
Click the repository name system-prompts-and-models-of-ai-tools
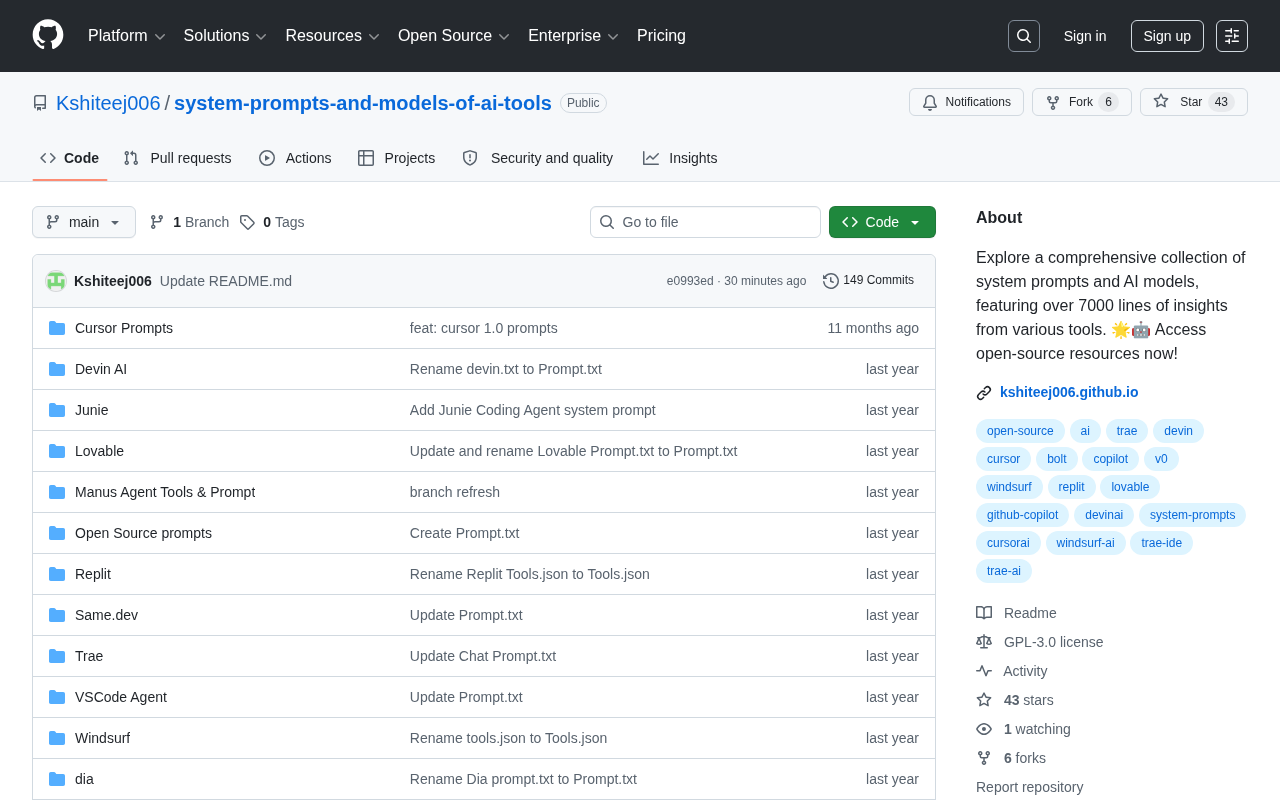tap(363, 103)
